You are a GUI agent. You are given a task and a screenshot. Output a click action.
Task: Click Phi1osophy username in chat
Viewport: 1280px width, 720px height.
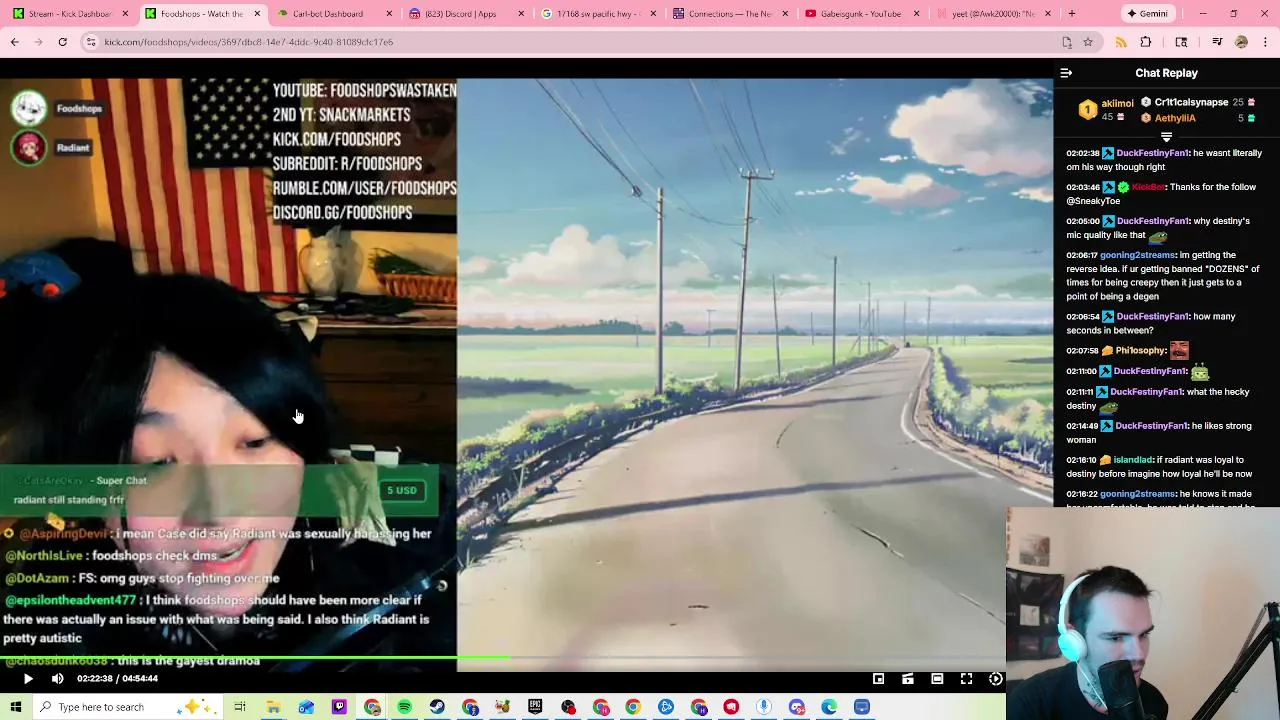click(x=1141, y=351)
